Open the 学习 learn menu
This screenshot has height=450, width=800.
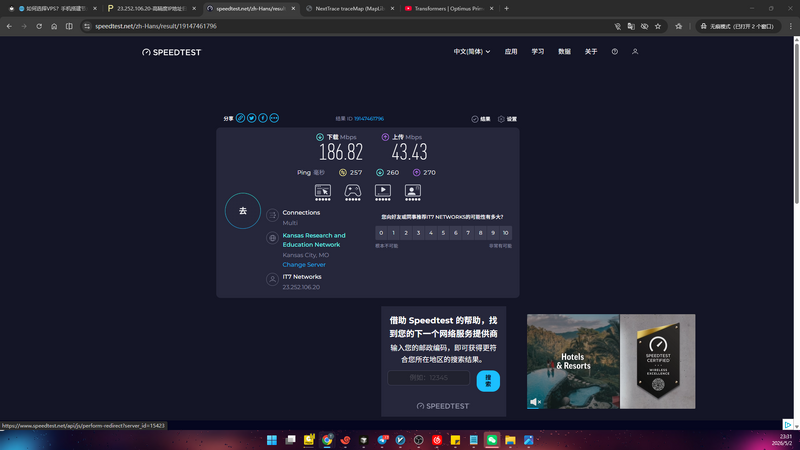click(x=538, y=52)
